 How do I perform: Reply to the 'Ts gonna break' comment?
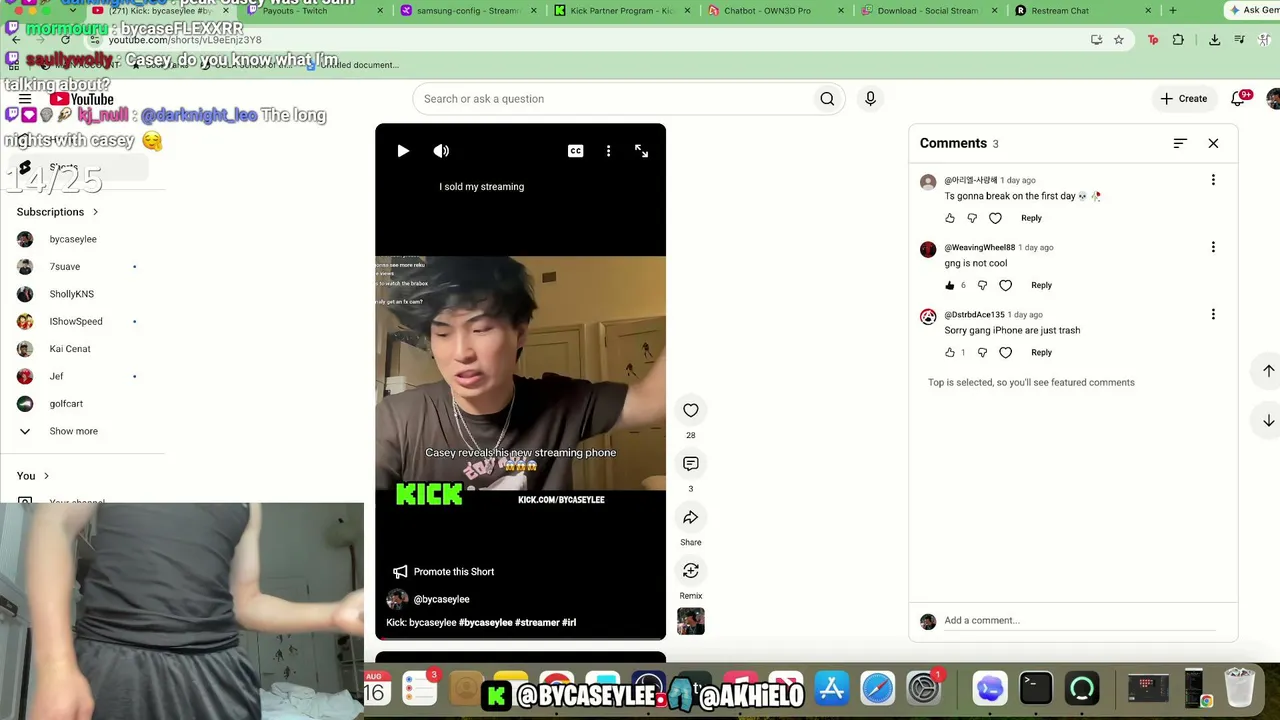(1031, 218)
